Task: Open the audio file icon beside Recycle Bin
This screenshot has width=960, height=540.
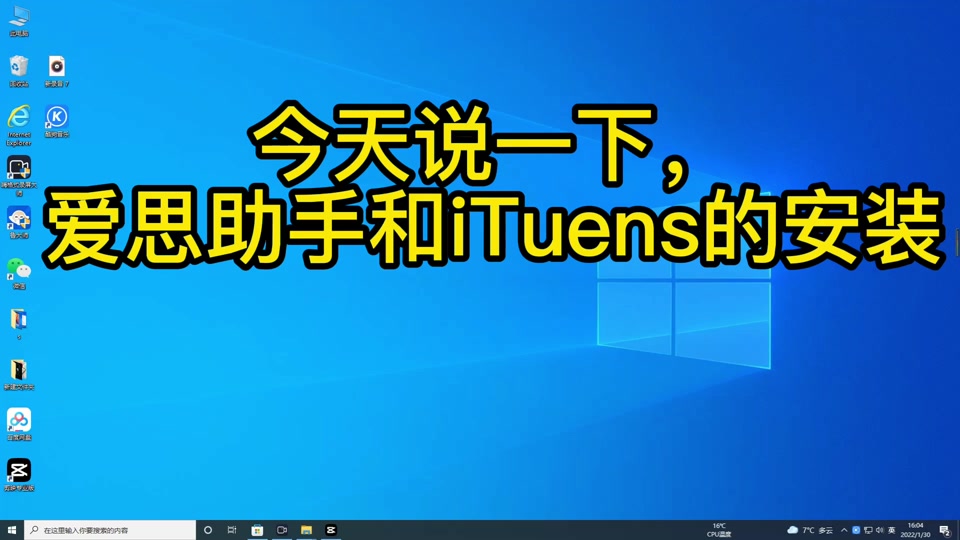Action: coord(57,67)
